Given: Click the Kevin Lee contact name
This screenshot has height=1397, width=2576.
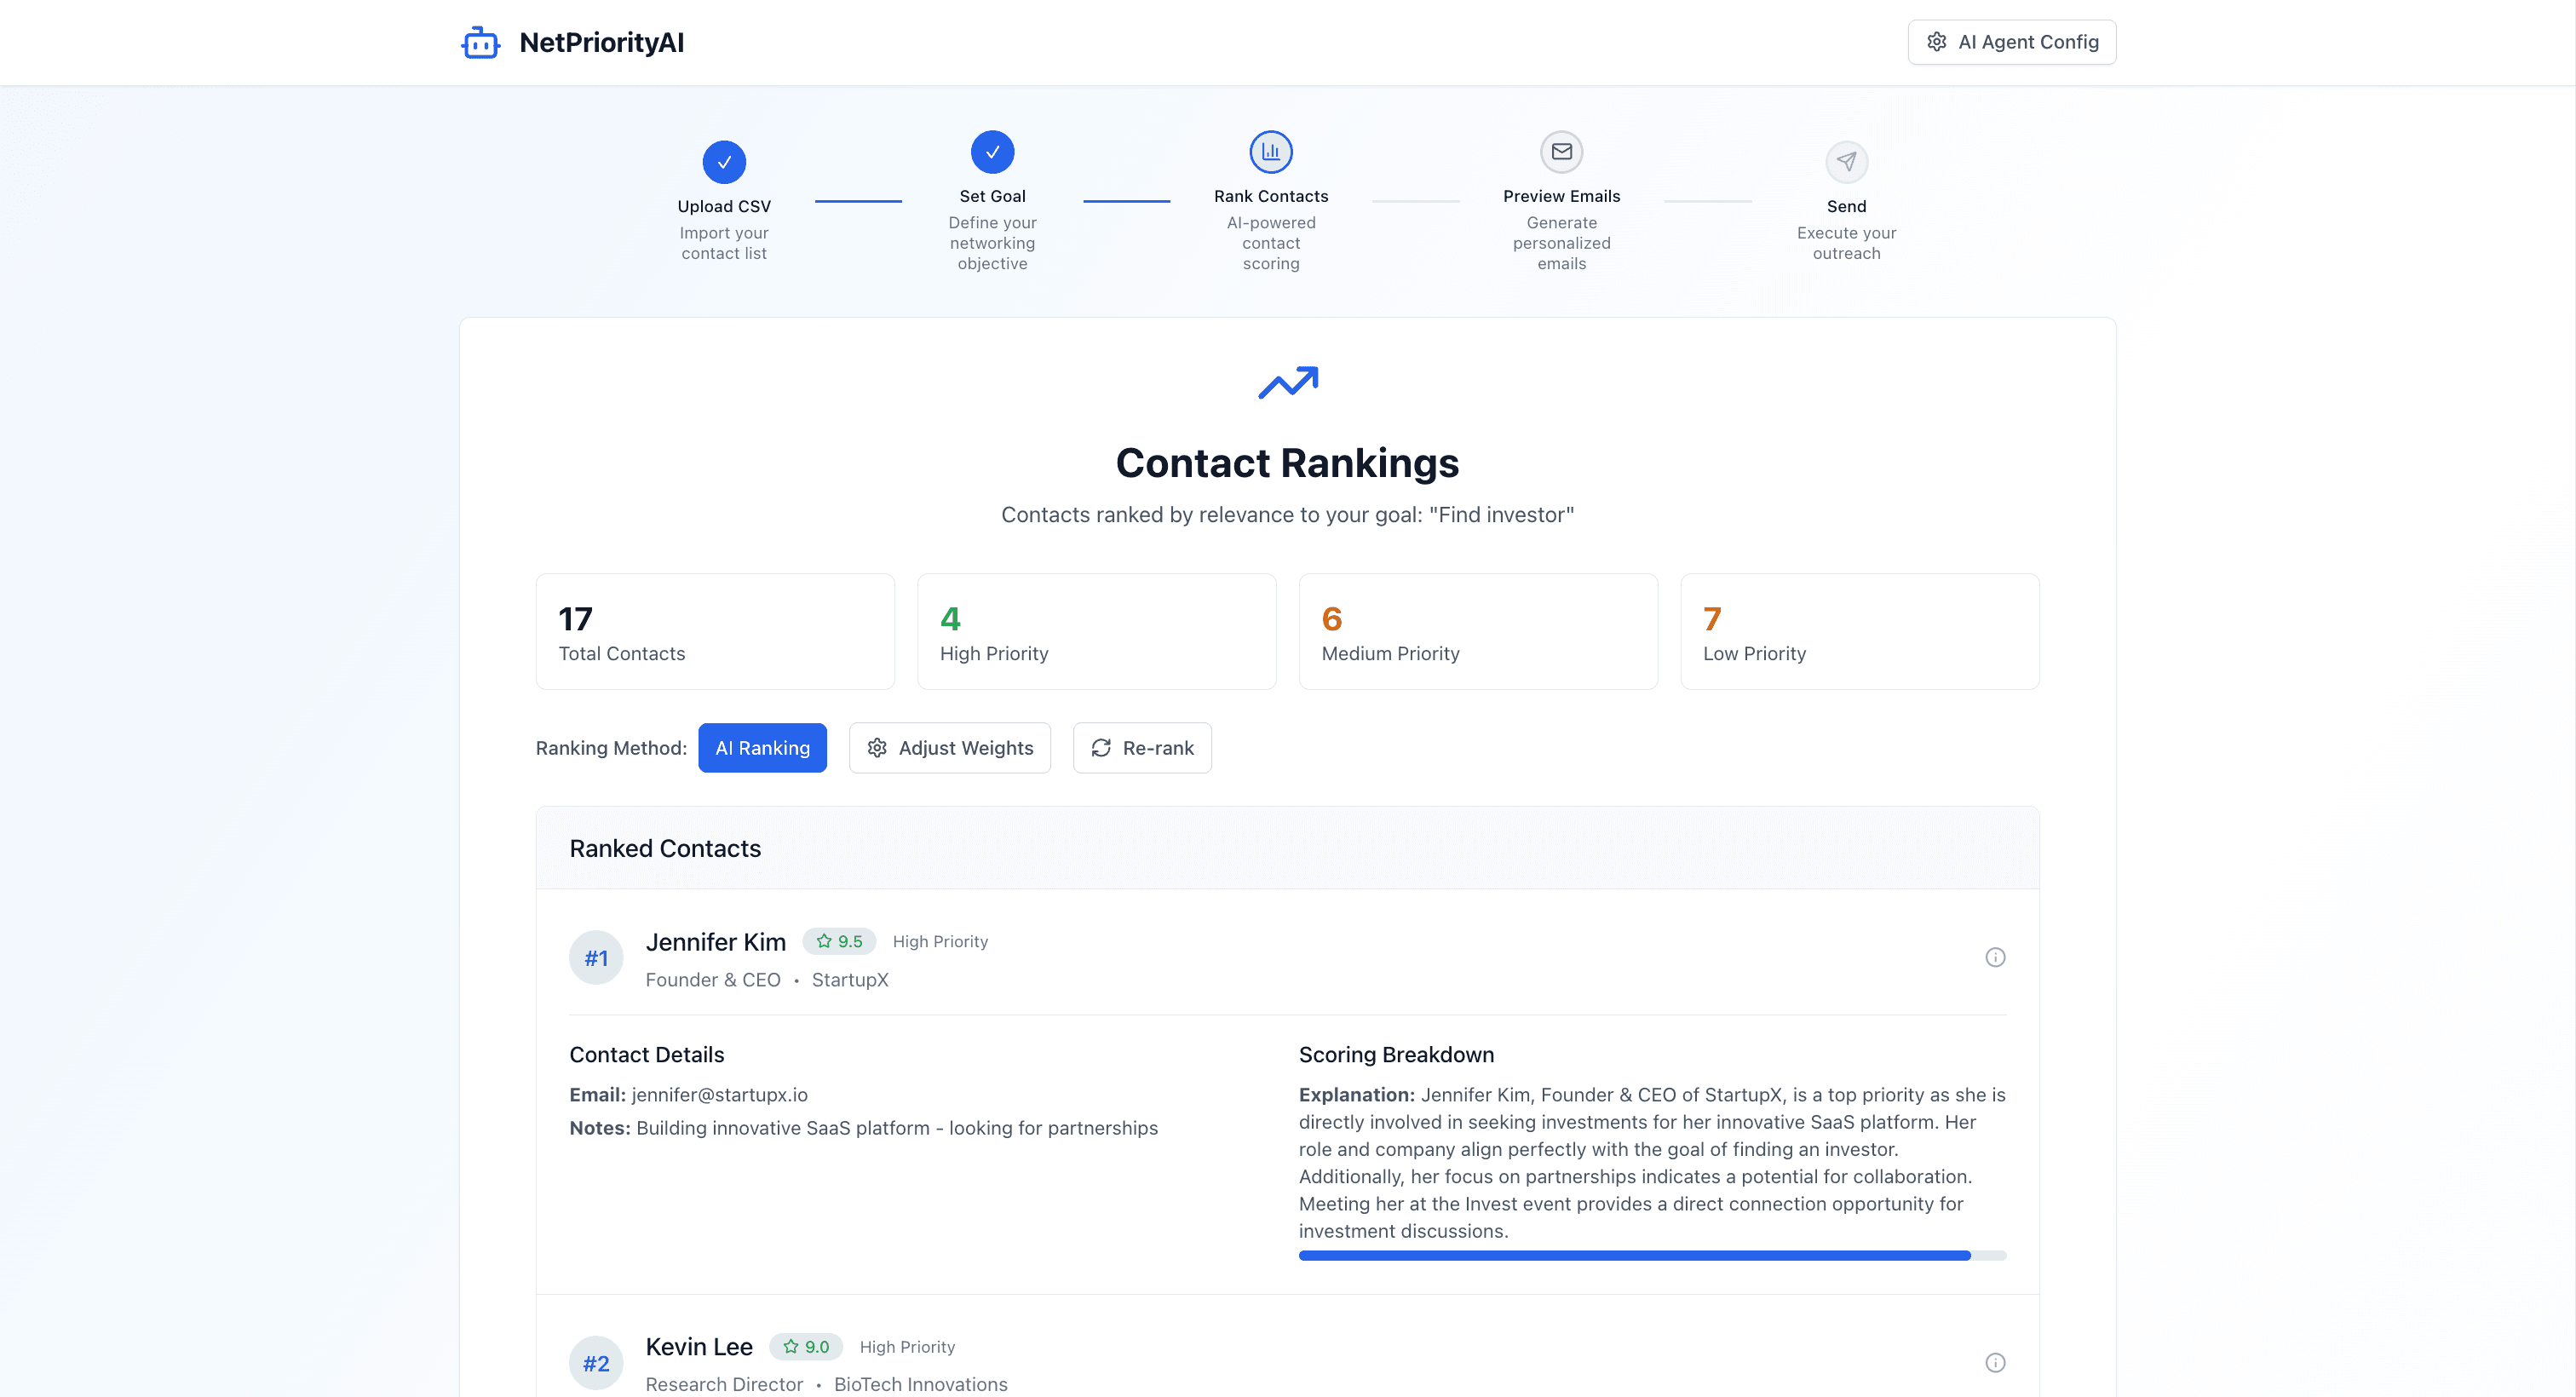Looking at the screenshot, I should click(x=699, y=1347).
